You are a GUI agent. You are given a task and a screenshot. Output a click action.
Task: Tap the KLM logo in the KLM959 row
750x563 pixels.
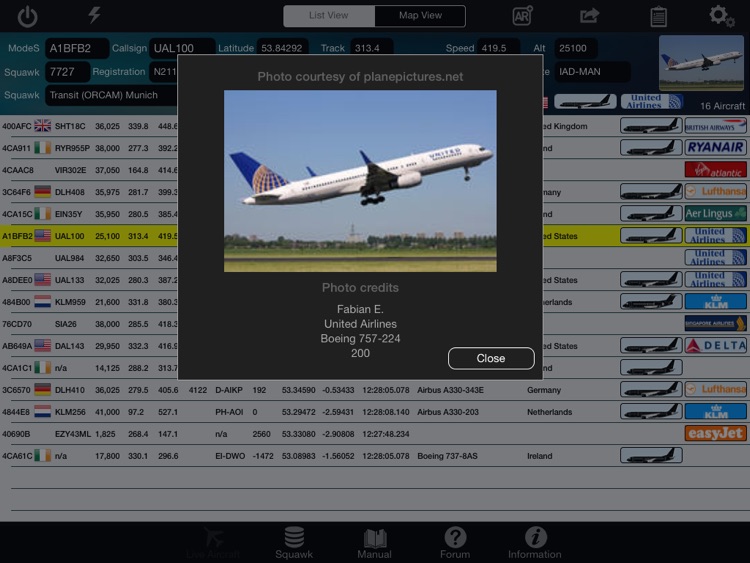point(716,302)
